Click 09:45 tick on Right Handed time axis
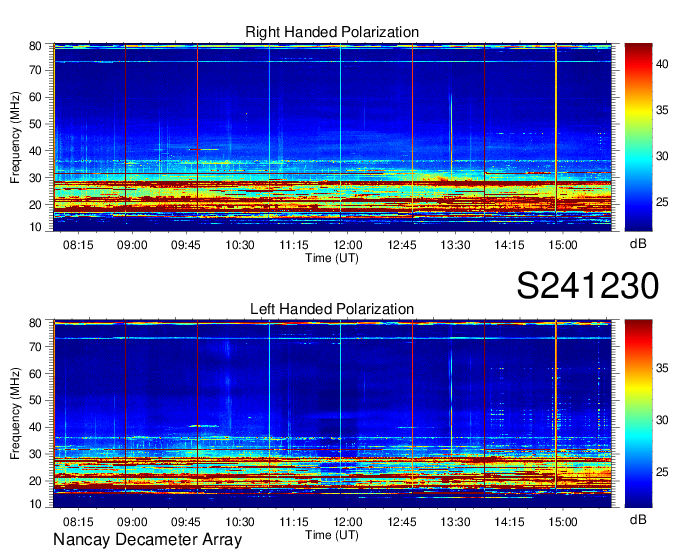This screenshot has height=552, width=680. [x=186, y=245]
